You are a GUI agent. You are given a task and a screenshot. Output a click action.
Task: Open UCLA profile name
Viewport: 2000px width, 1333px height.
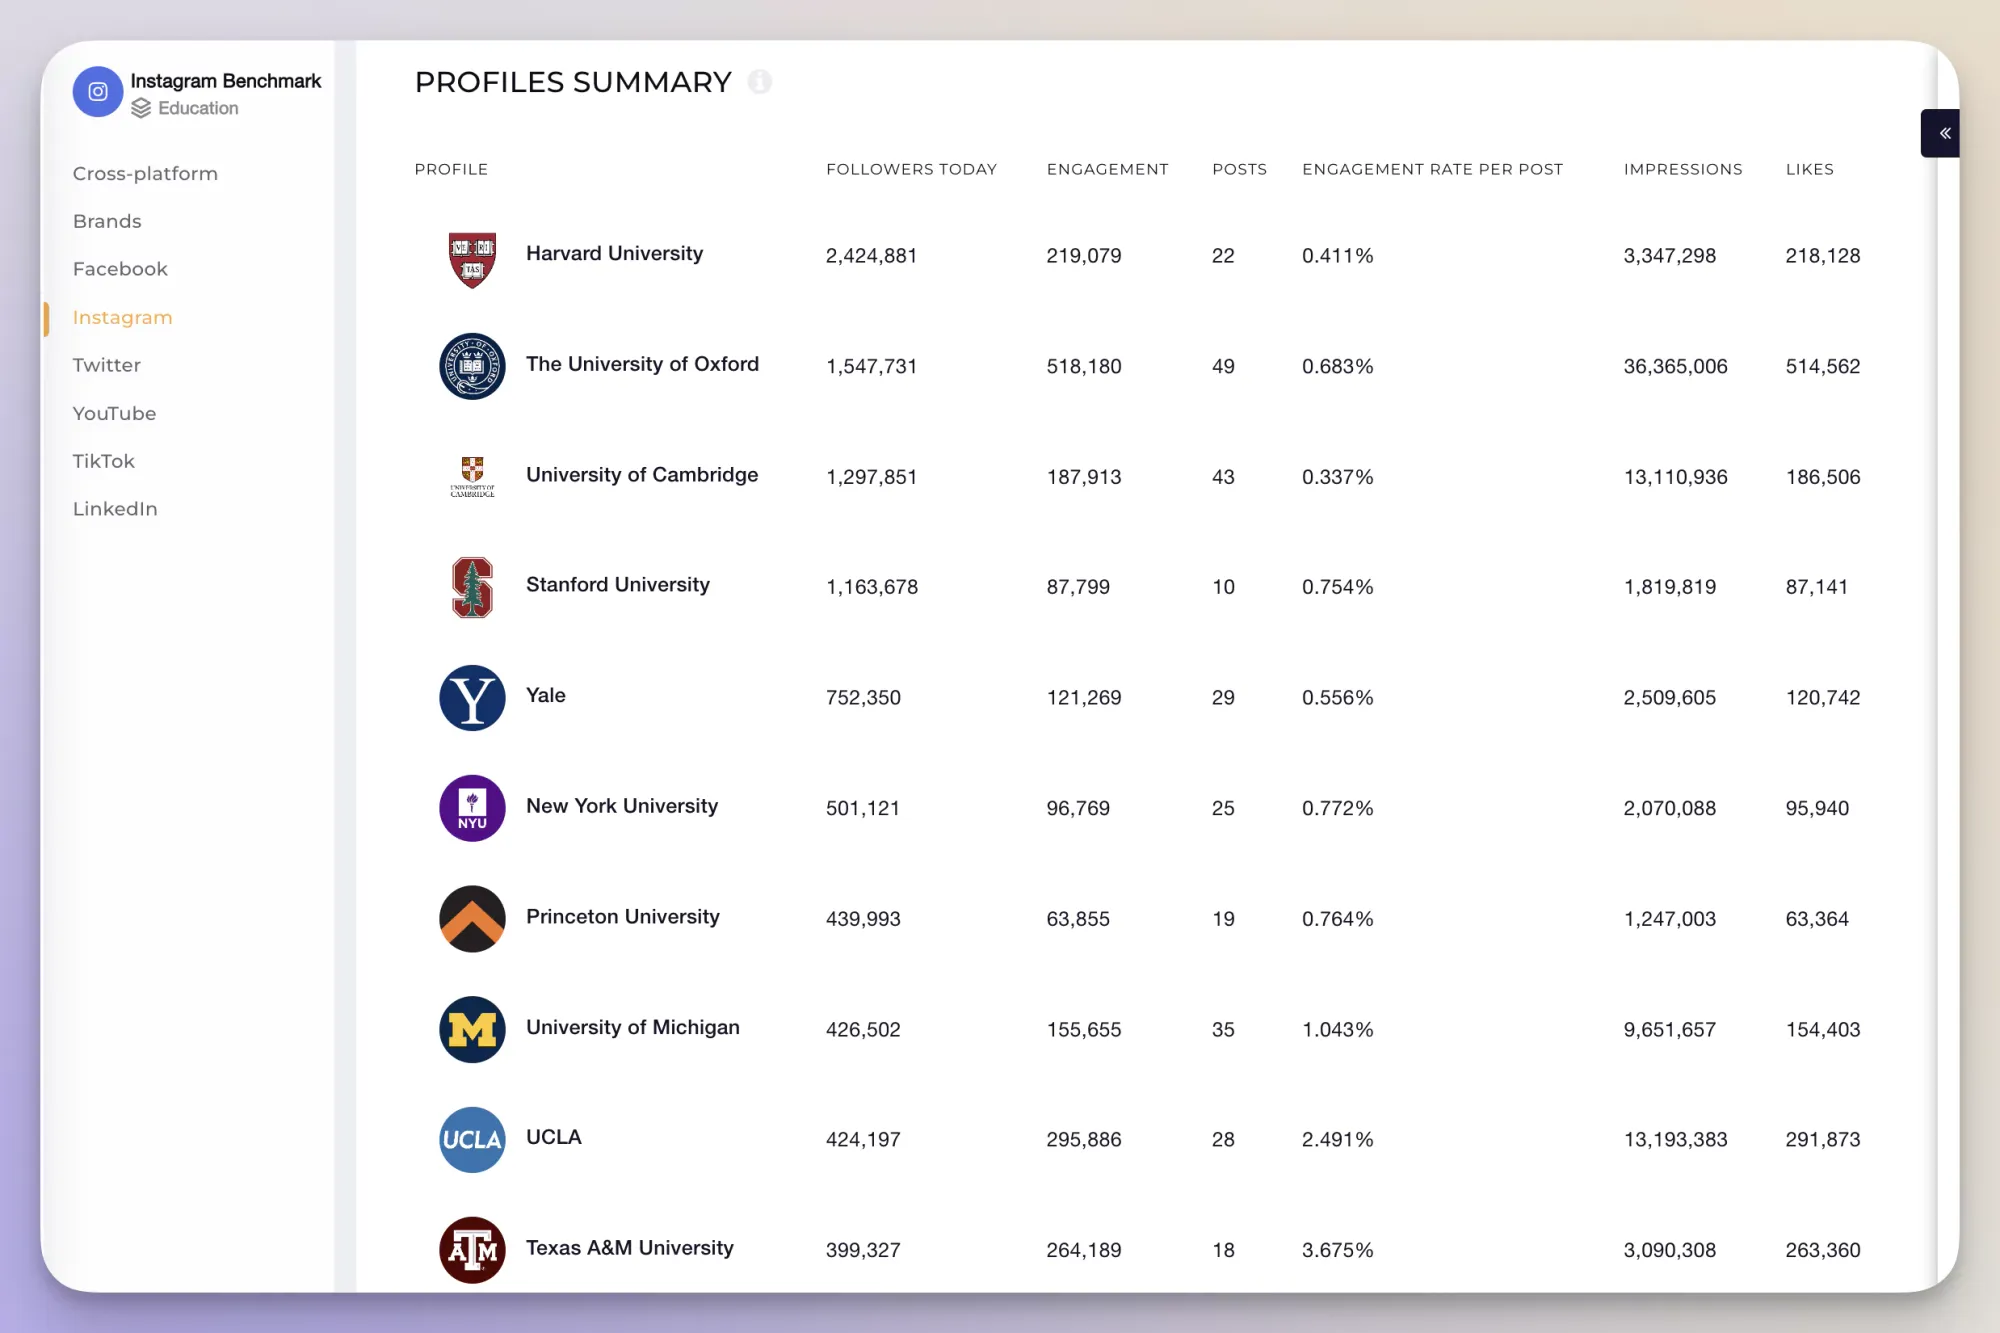554,1137
